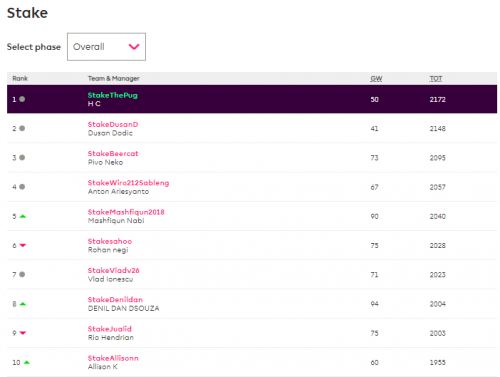Click manager name Mashfiqun Nabi
The width and height of the screenshot is (500, 377).
click(116, 221)
